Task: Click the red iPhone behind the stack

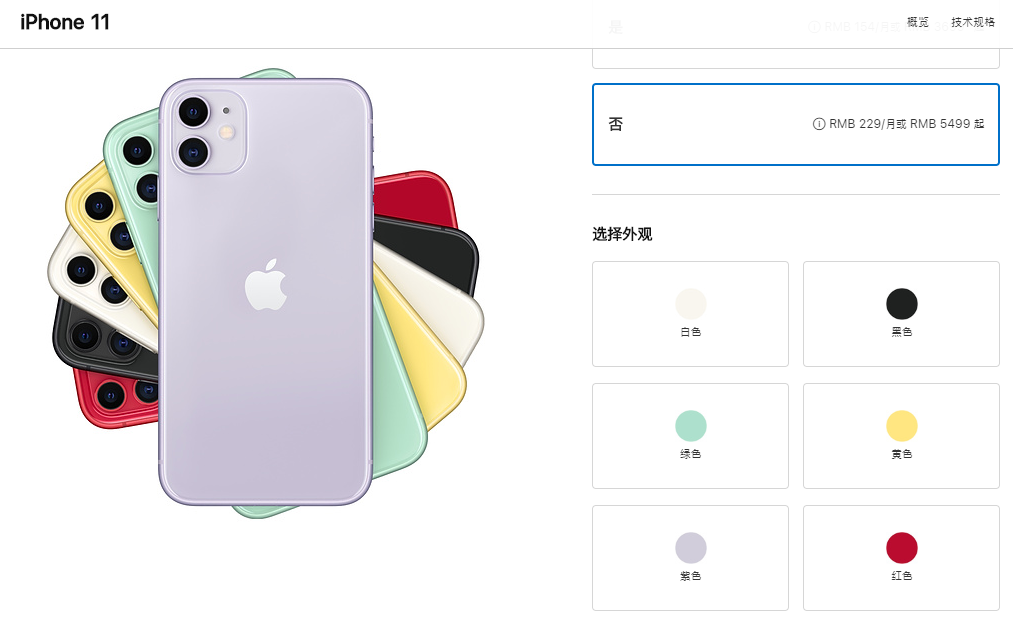Action: pyautogui.click(x=413, y=197)
